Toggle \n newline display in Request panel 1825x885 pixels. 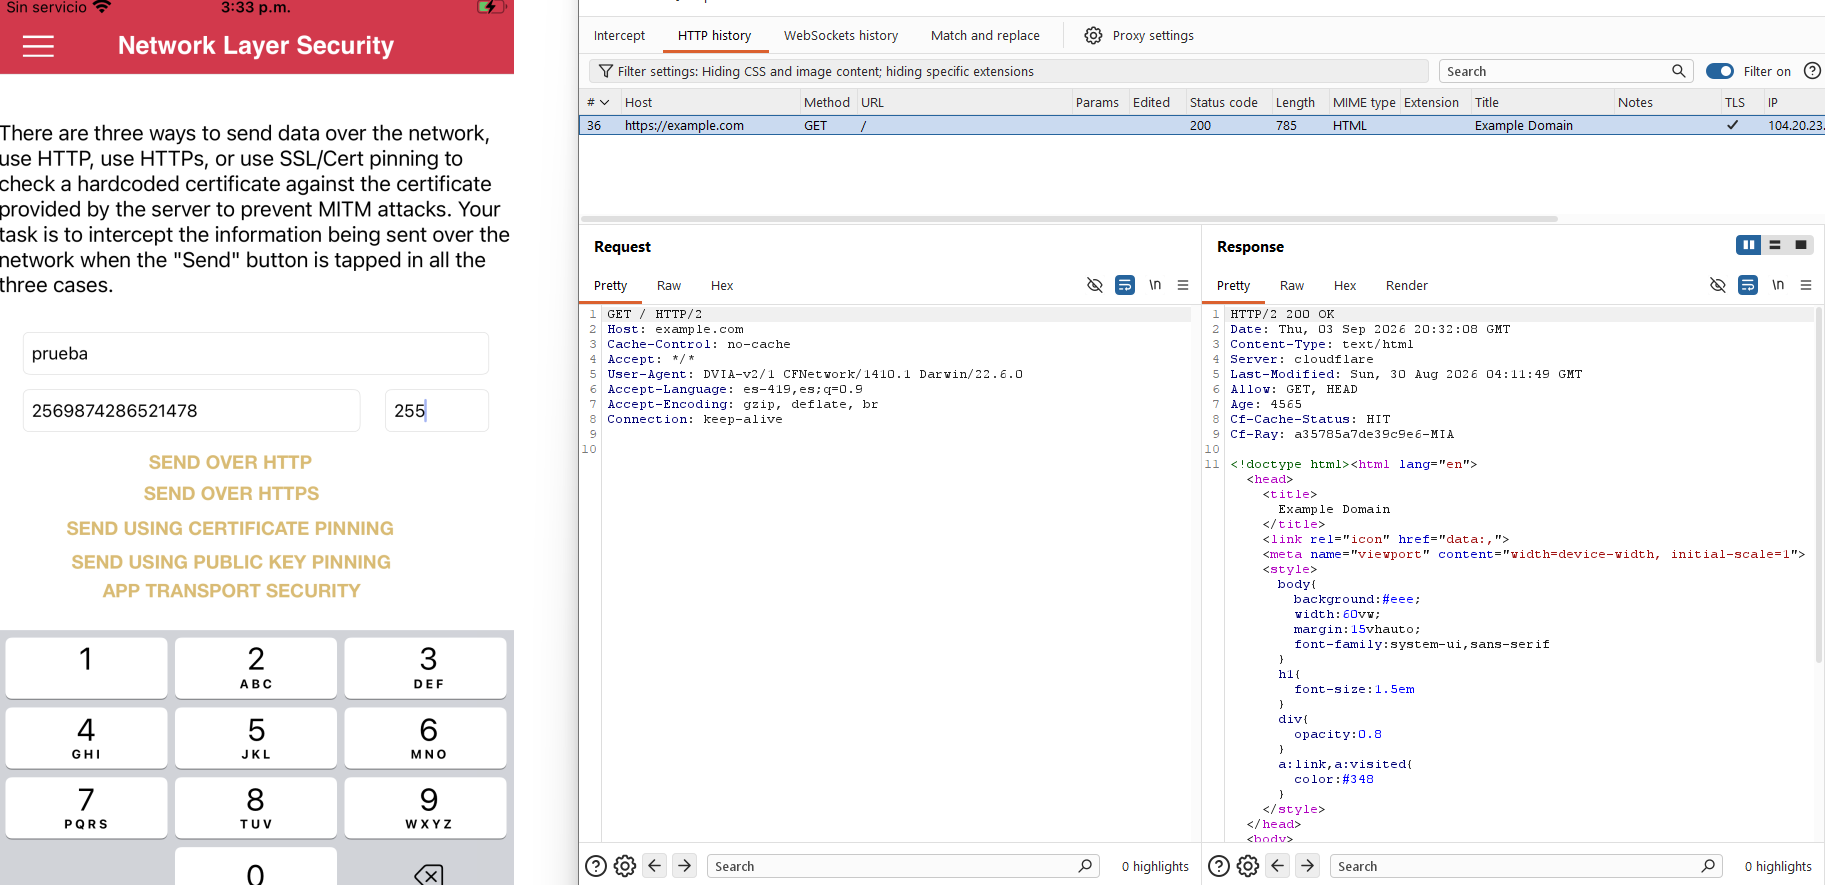click(1155, 285)
